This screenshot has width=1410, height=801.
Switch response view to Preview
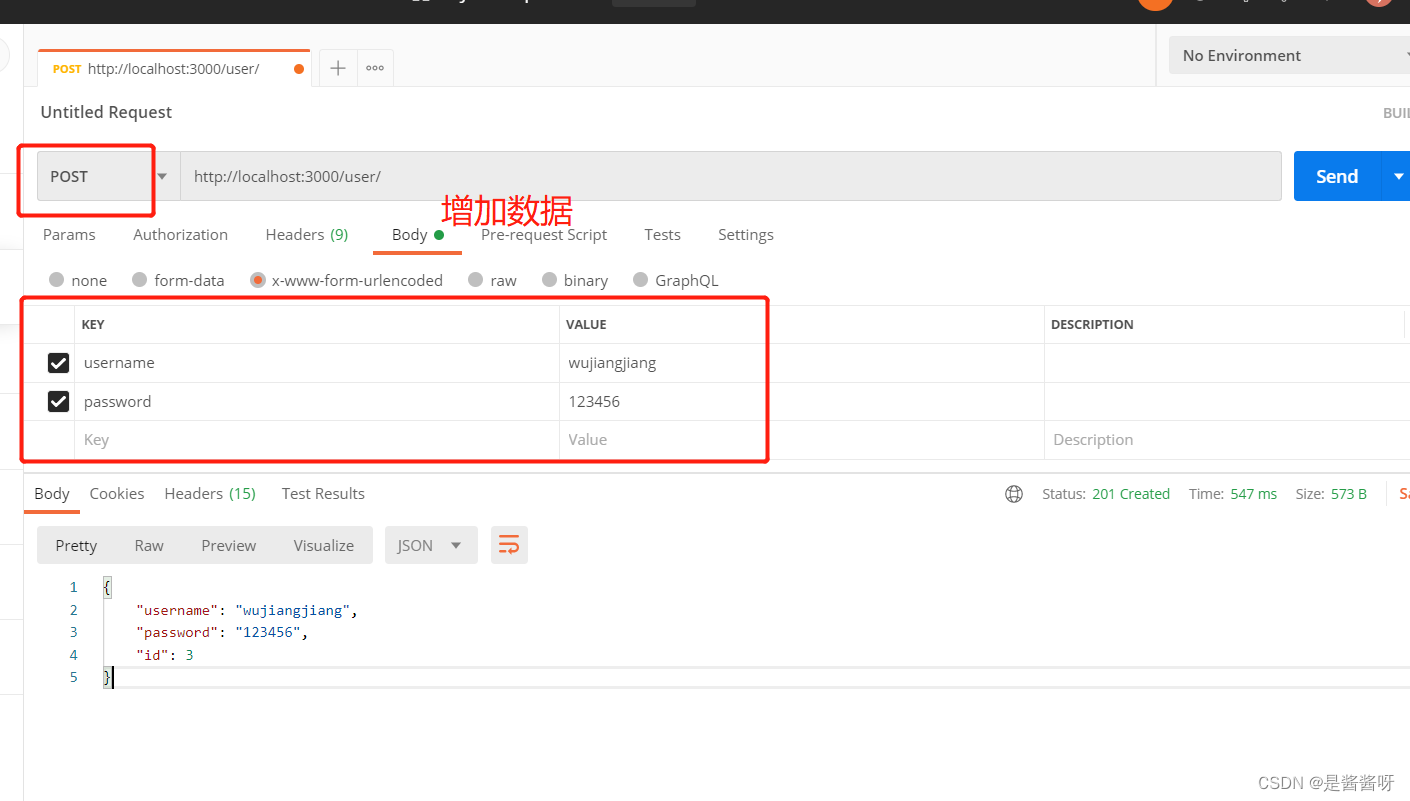(229, 545)
